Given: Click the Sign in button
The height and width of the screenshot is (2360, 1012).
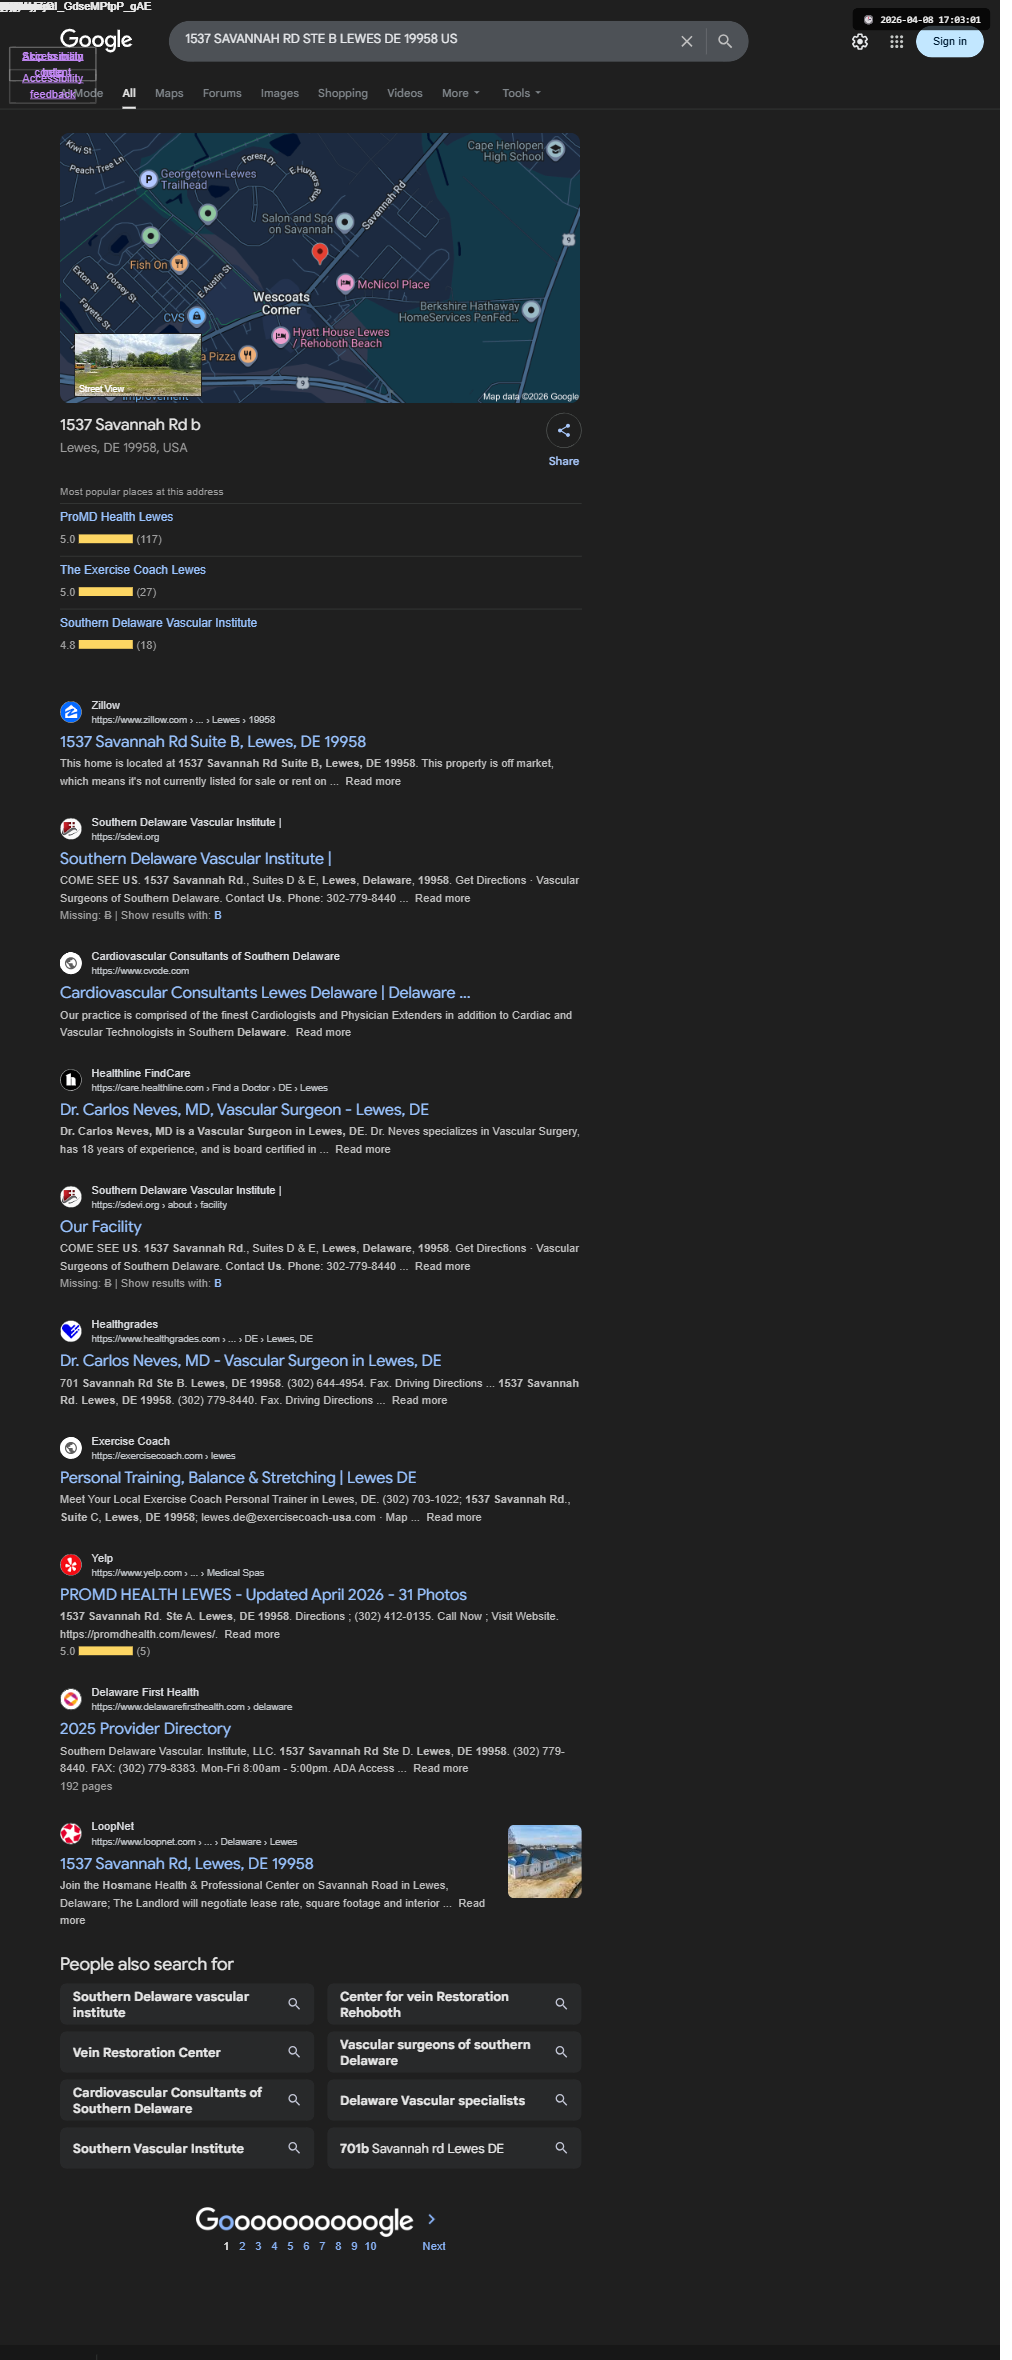Looking at the screenshot, I should [950, 42].
